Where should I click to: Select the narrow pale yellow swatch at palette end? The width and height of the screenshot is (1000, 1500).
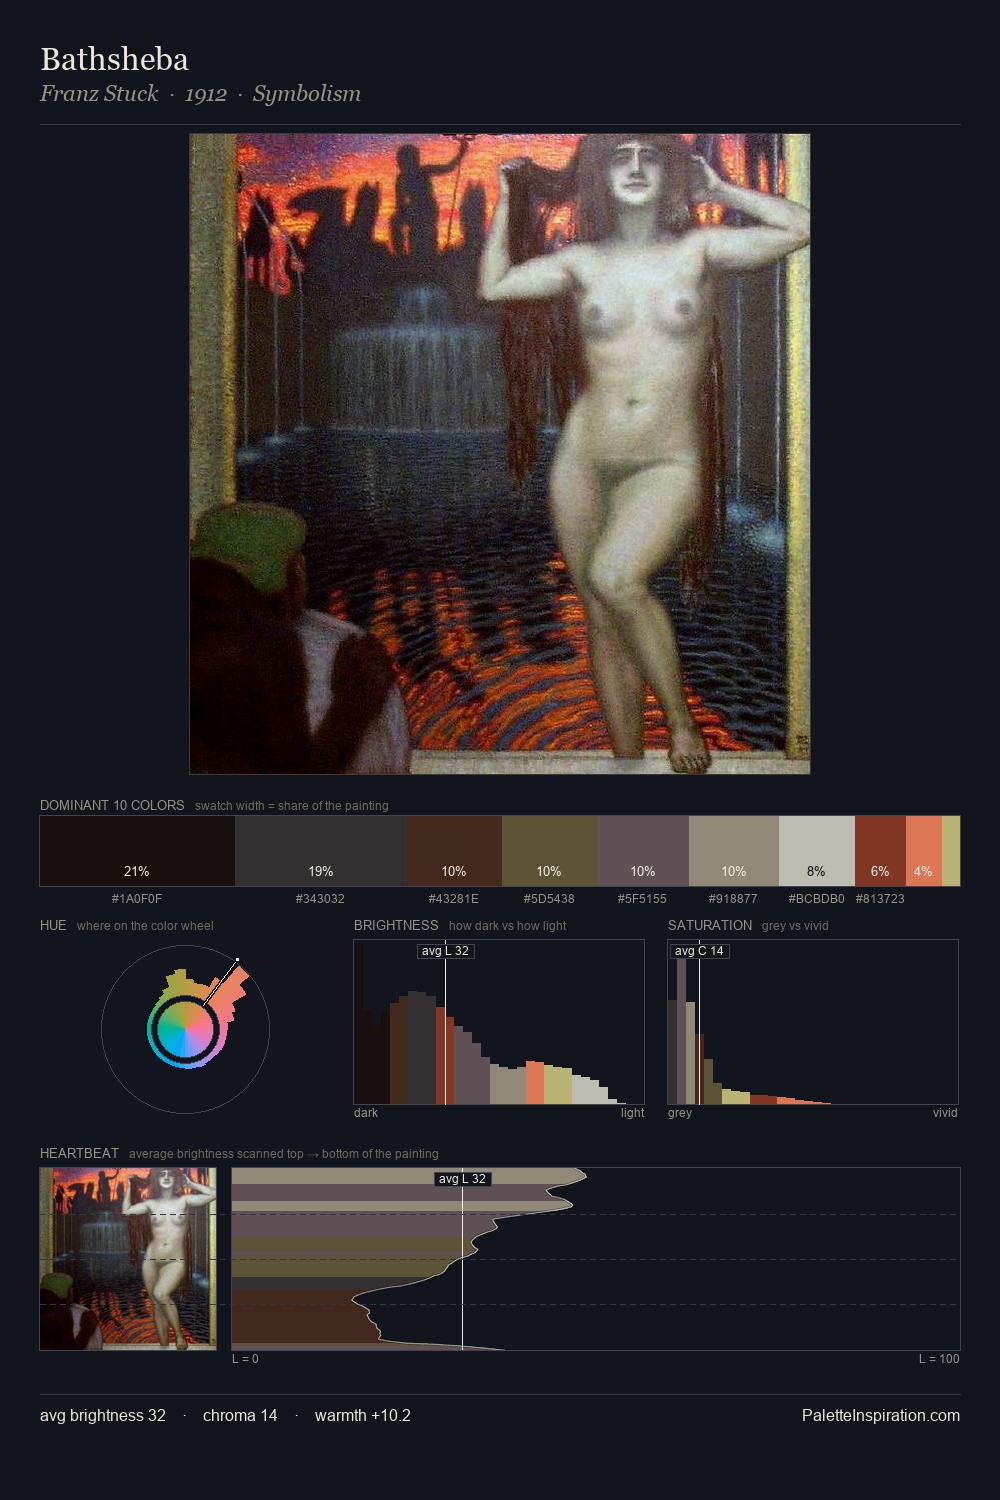click(951, 851)
